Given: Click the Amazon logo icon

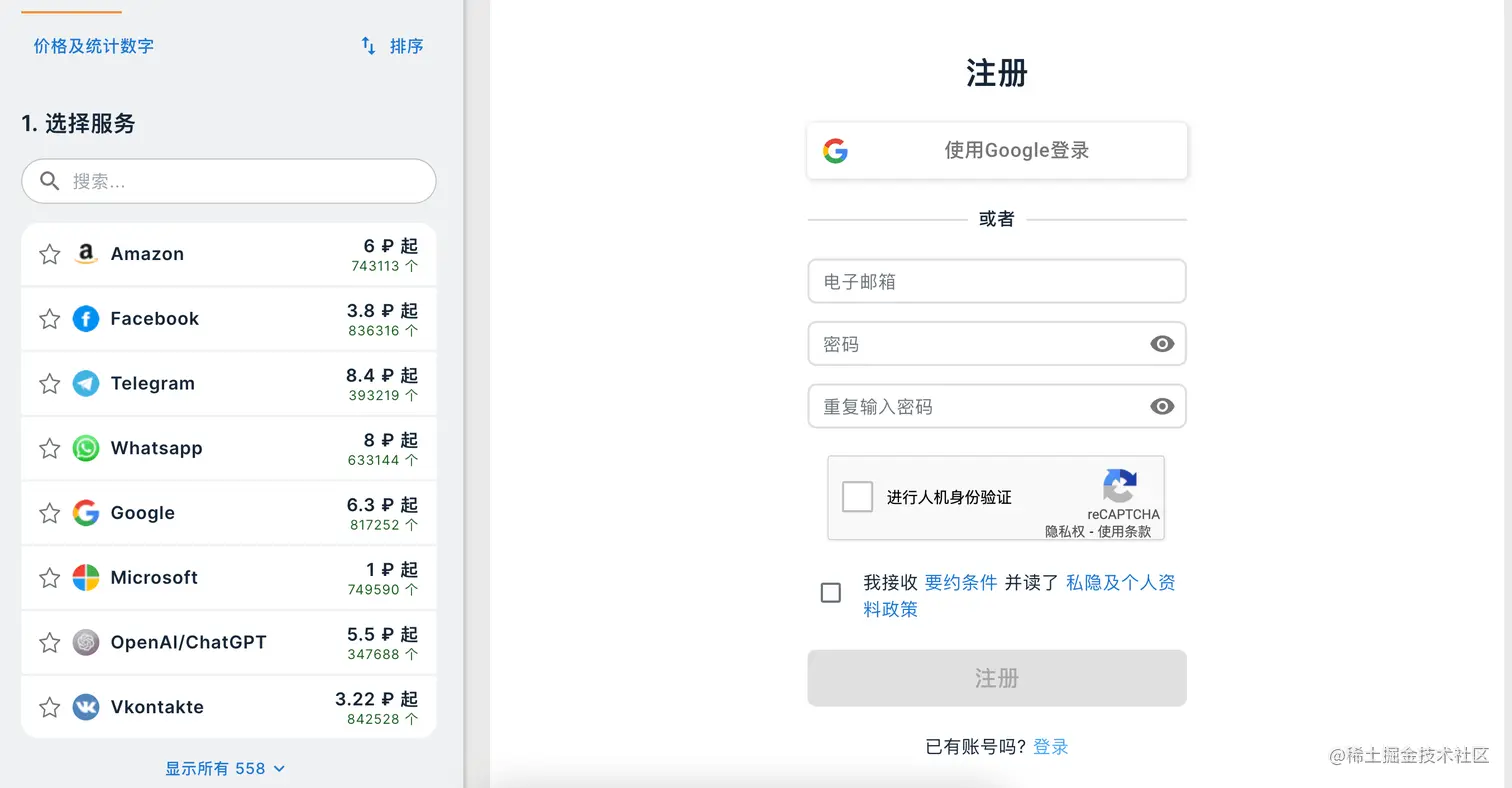Looking at the screenshot, I should click(x=86, y=254).
